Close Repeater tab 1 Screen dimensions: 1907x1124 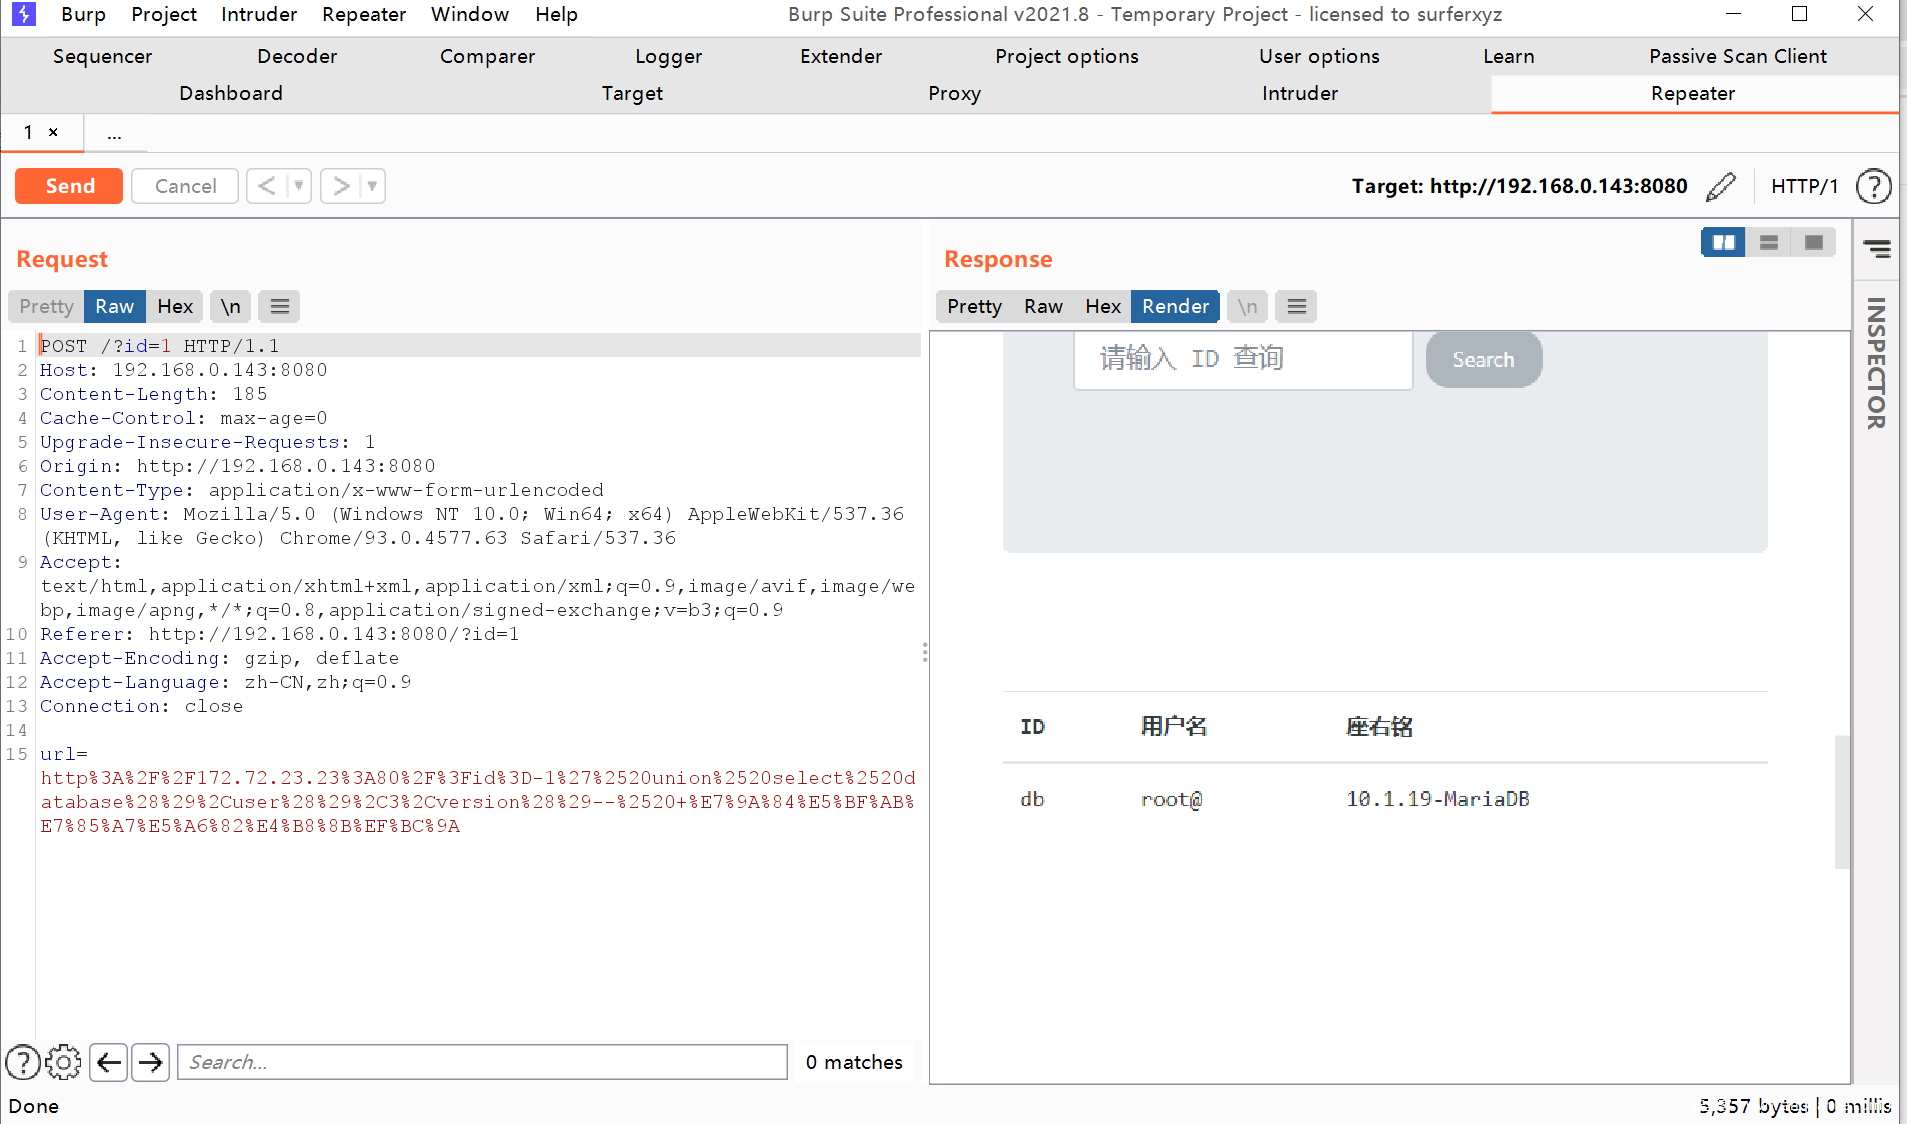53,132
